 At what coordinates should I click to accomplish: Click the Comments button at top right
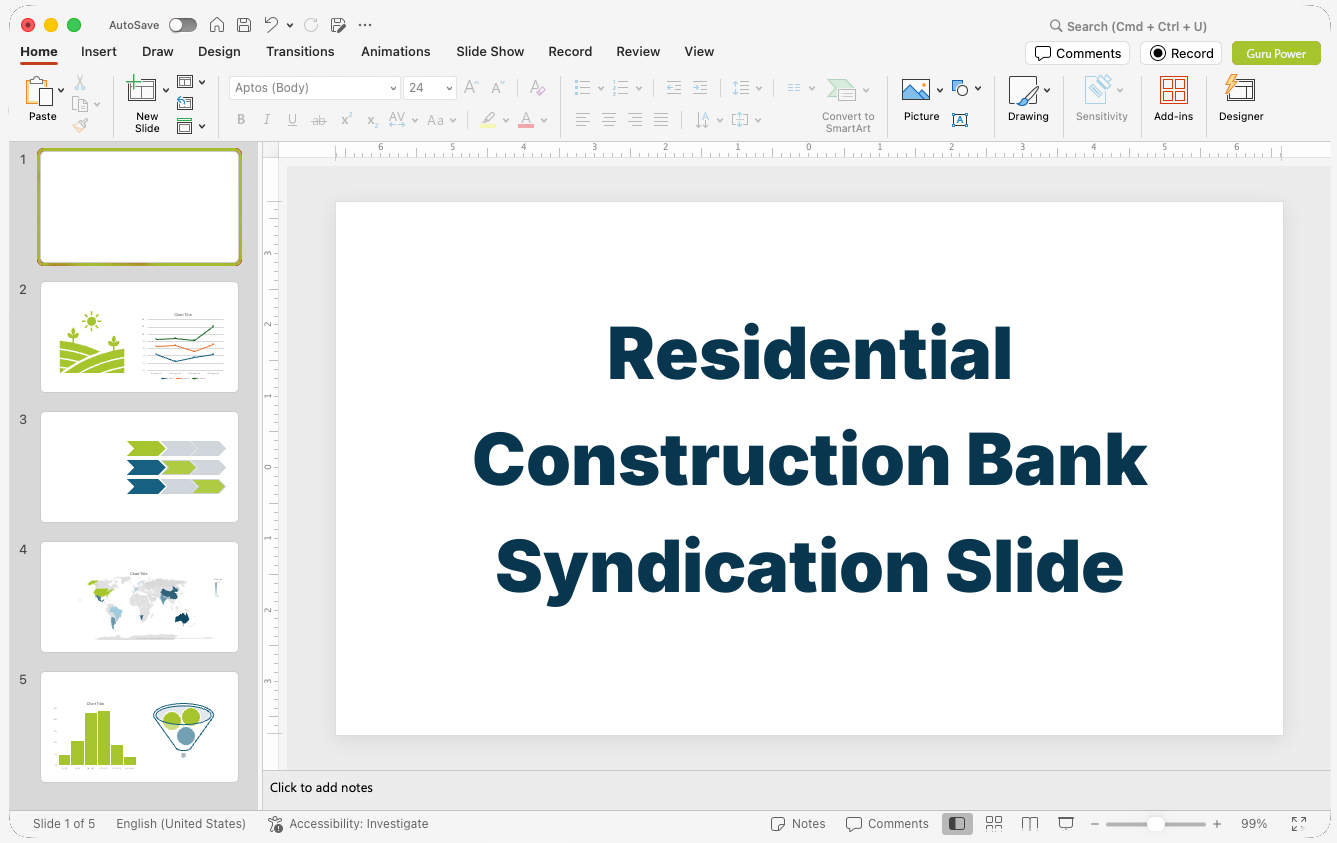point(1077,54)
